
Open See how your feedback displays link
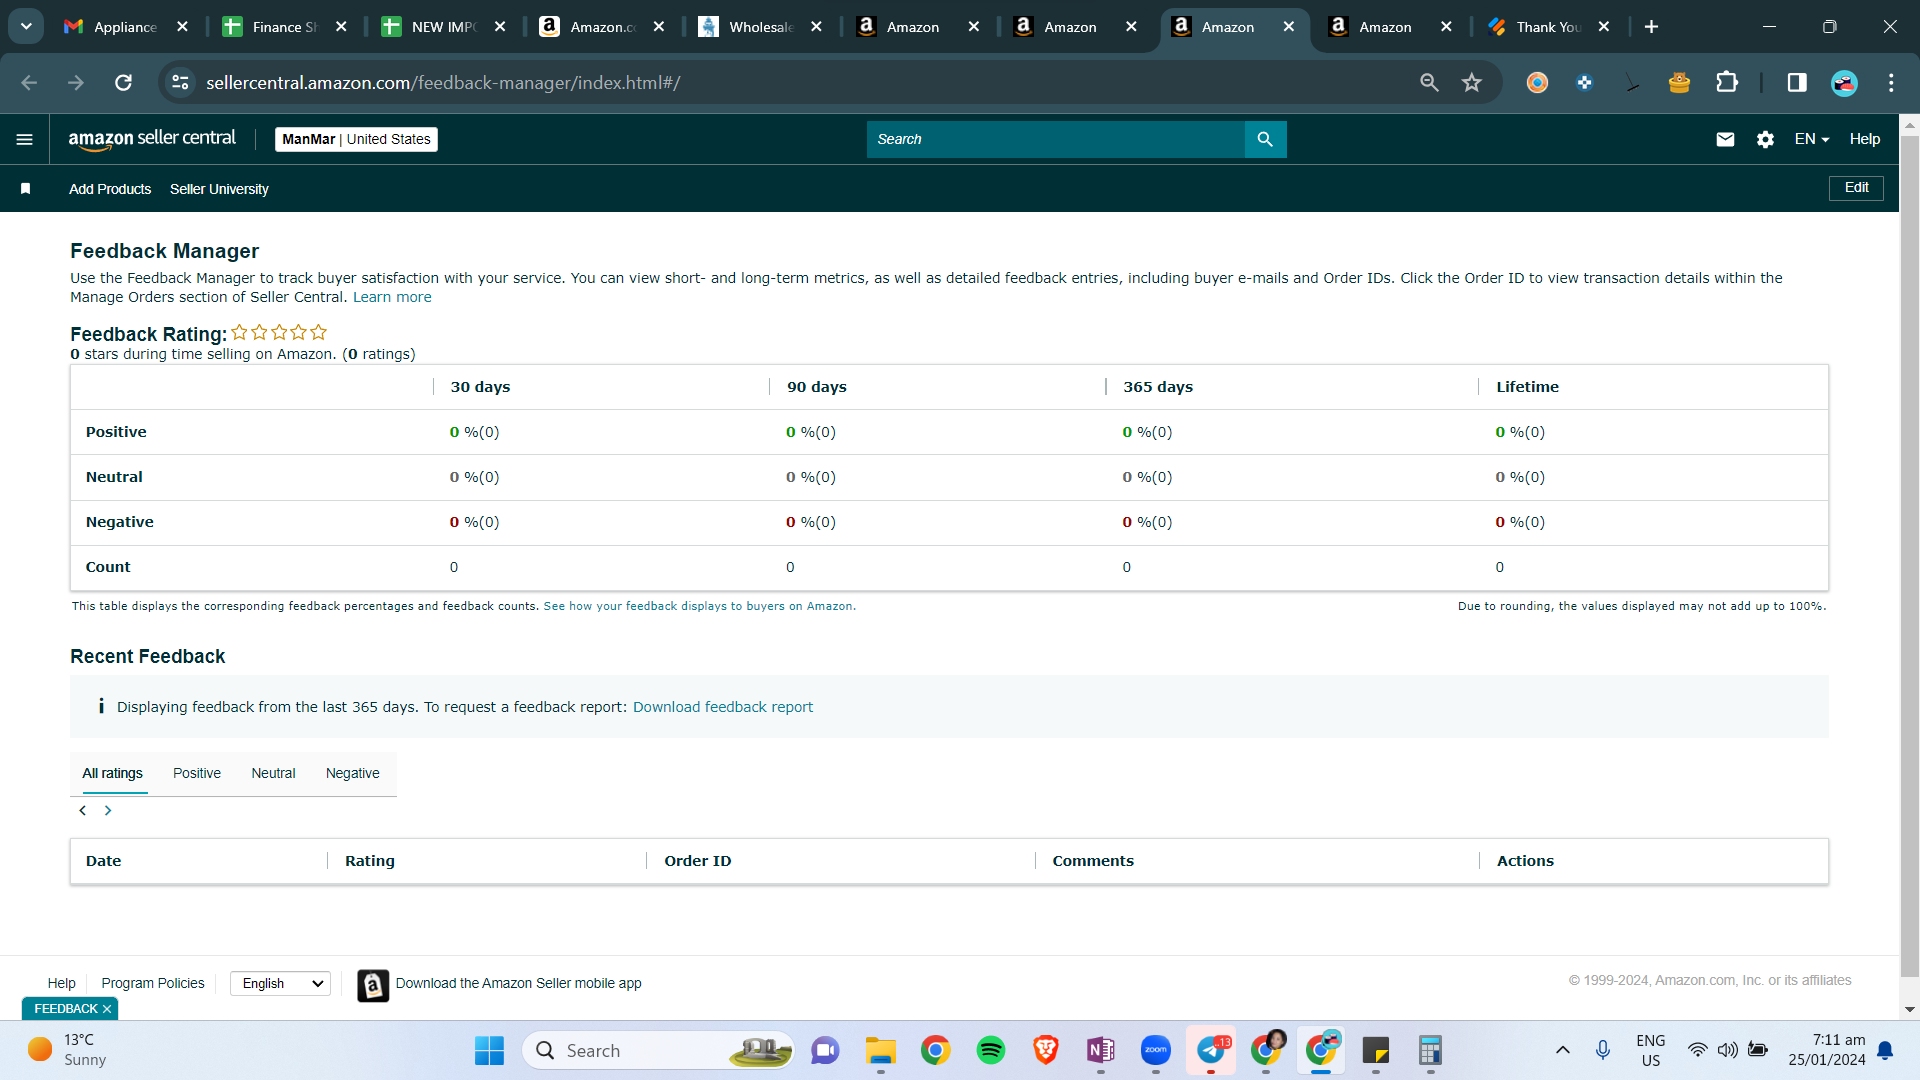pos(698,606)
